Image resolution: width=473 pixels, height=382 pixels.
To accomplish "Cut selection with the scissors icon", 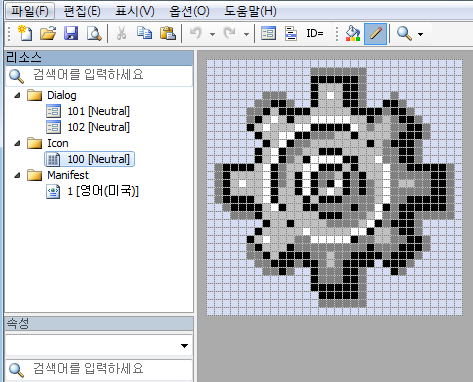I will pyautogui.click(x=121, y=33).
